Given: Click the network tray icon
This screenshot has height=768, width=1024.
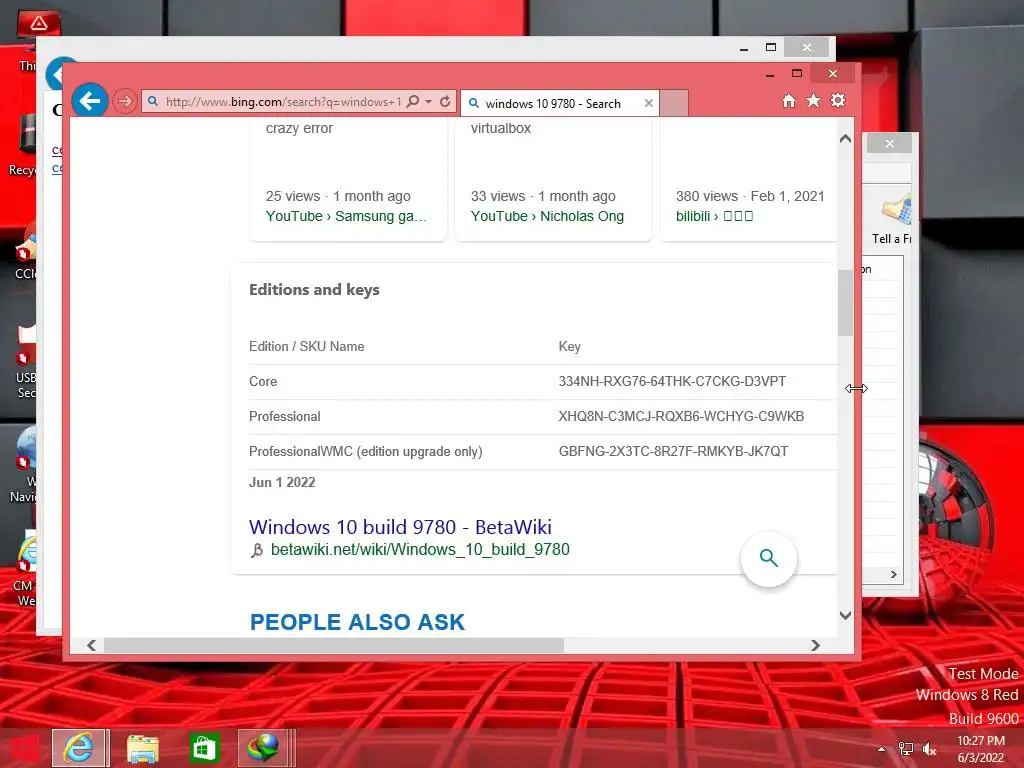Looking at the screenshot, I should pos(905,749).
